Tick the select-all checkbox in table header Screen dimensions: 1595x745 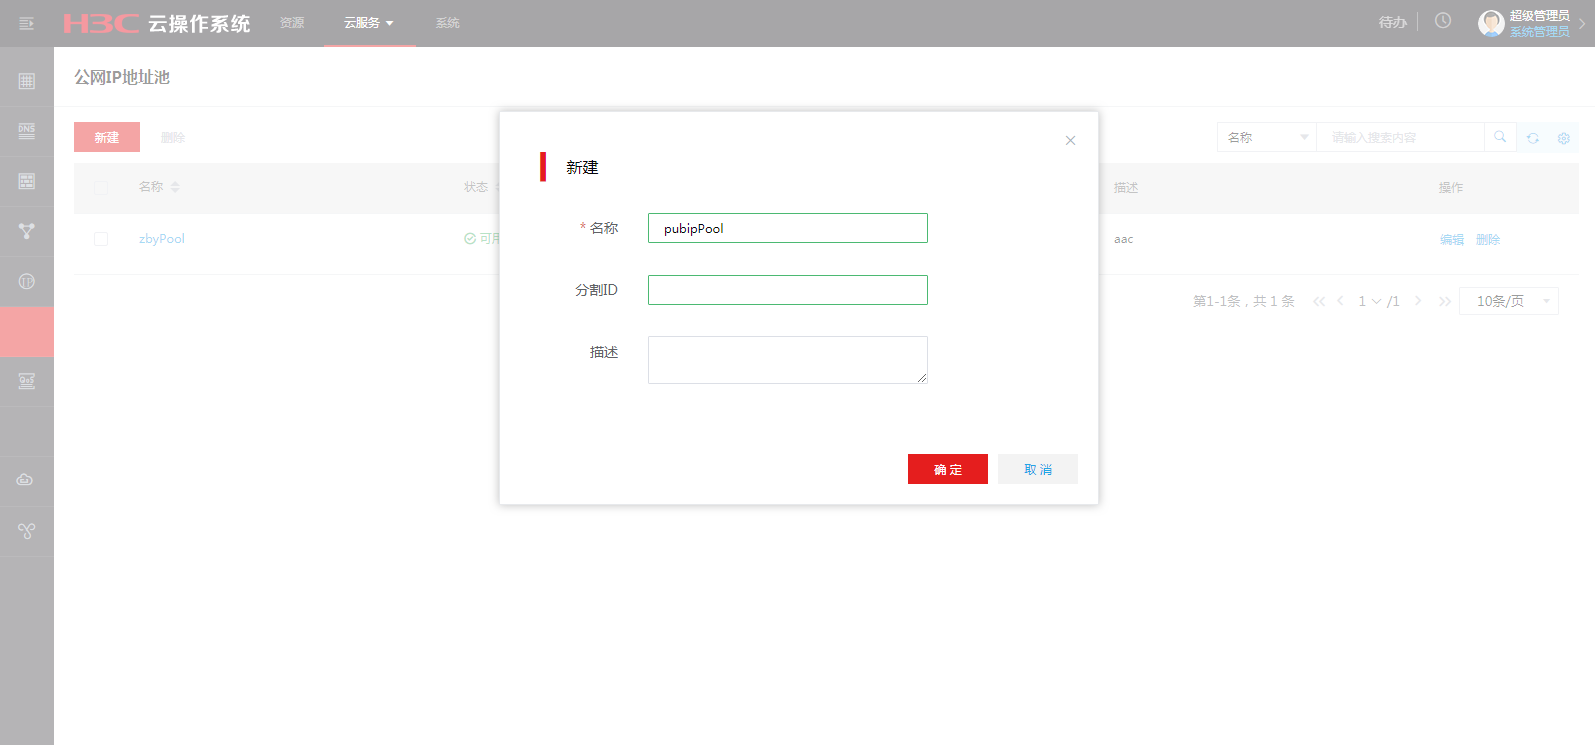coord(101,187)
